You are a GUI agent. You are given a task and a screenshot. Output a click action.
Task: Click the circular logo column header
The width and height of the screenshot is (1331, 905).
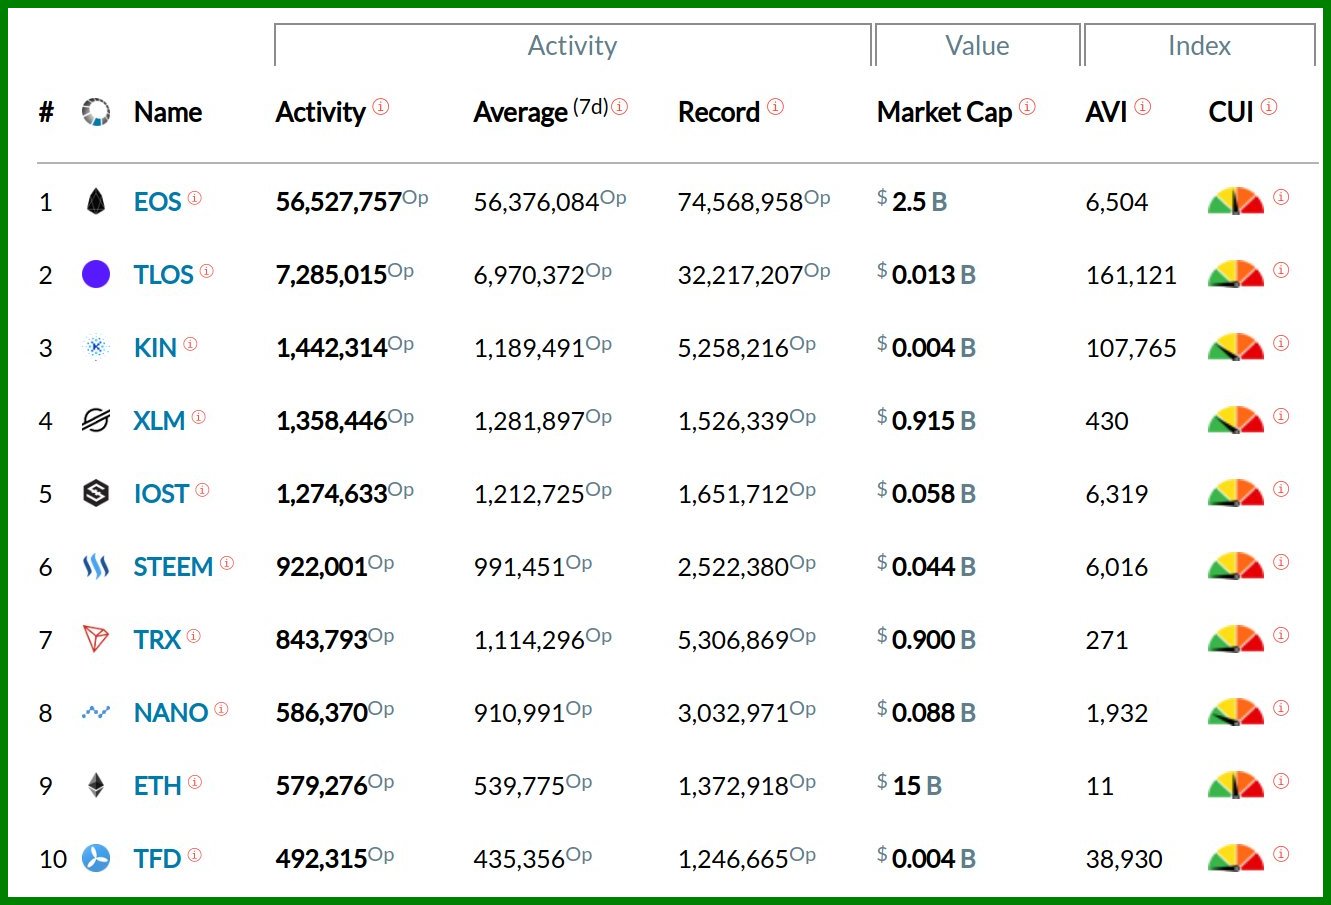pos(96,112)
